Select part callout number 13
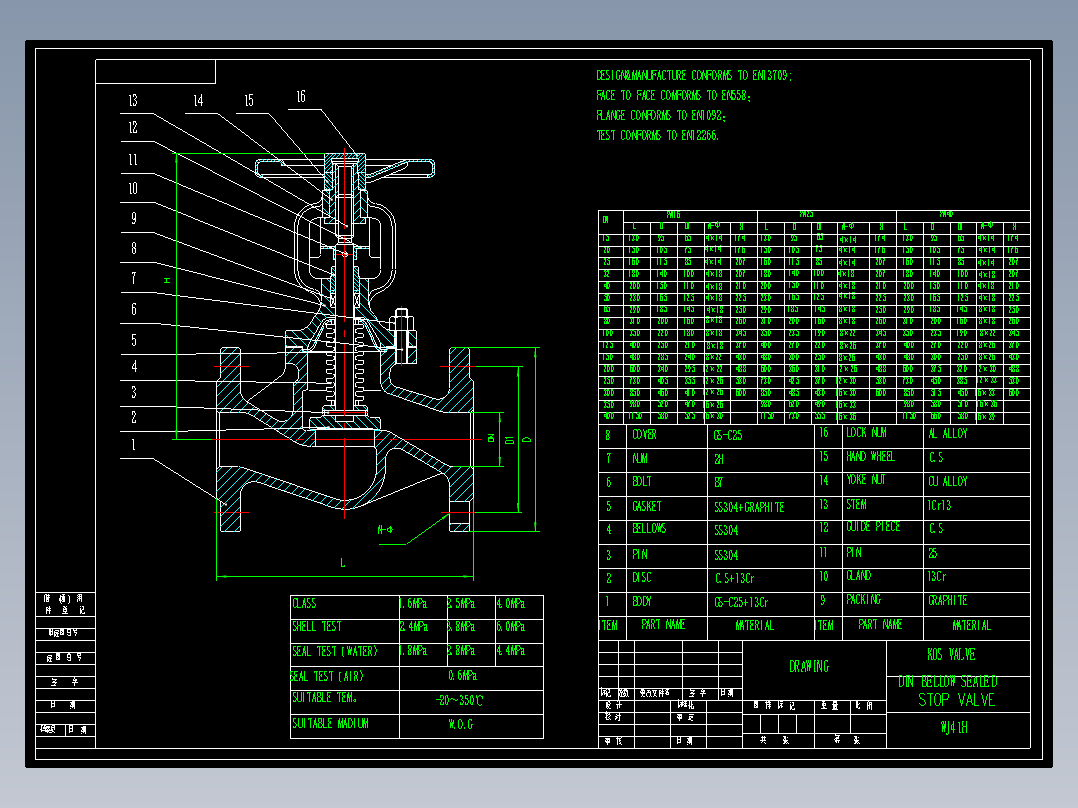Viewport: 1078px width, 808px height. pyautogui.click(x=132, y=100)
